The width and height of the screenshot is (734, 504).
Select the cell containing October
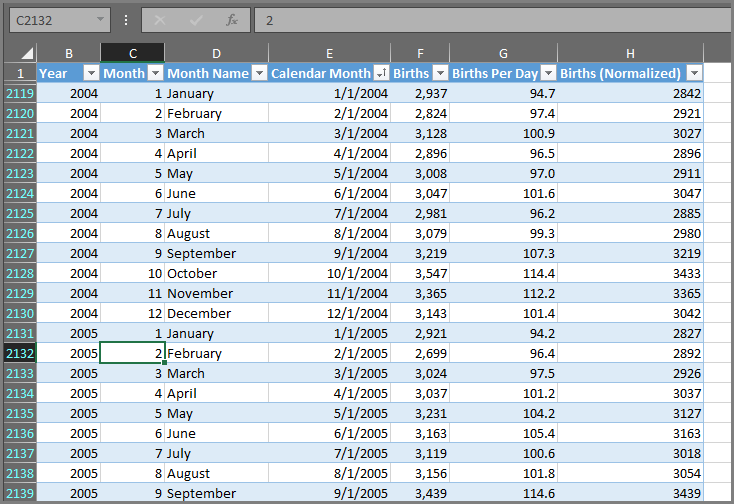[216, 273]
